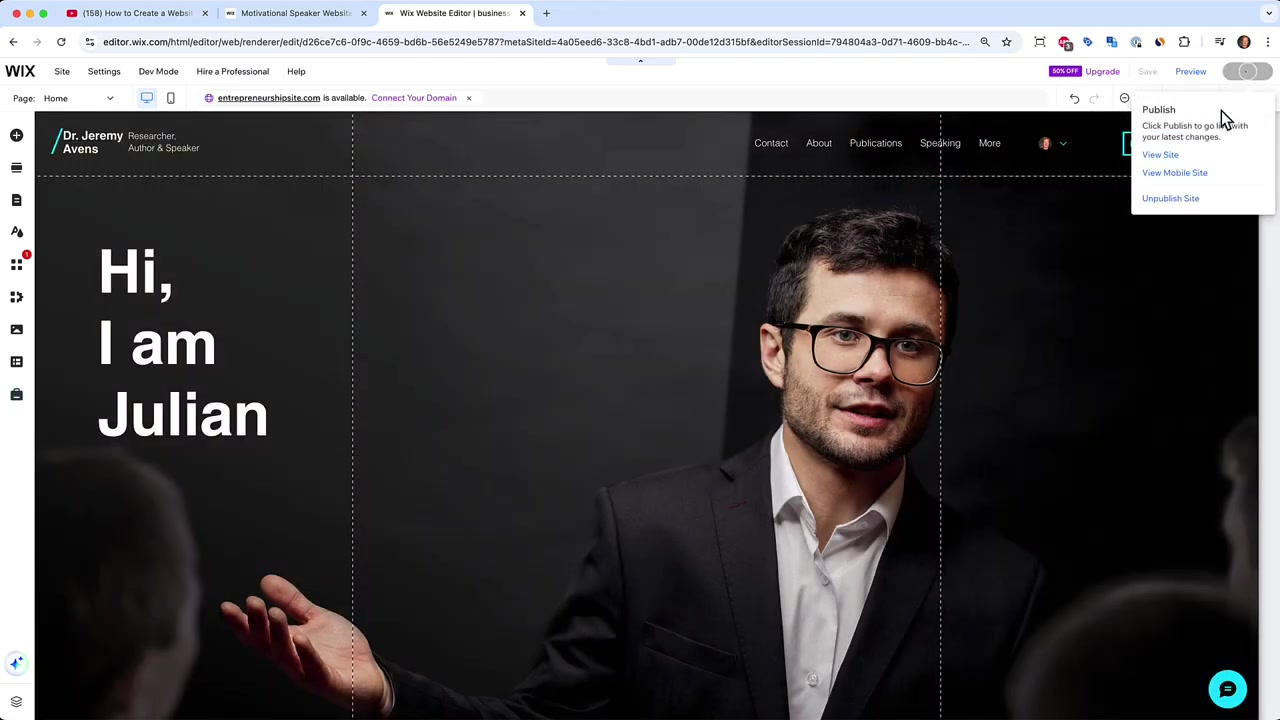Open the Media sidebar icon

[16, 329]
